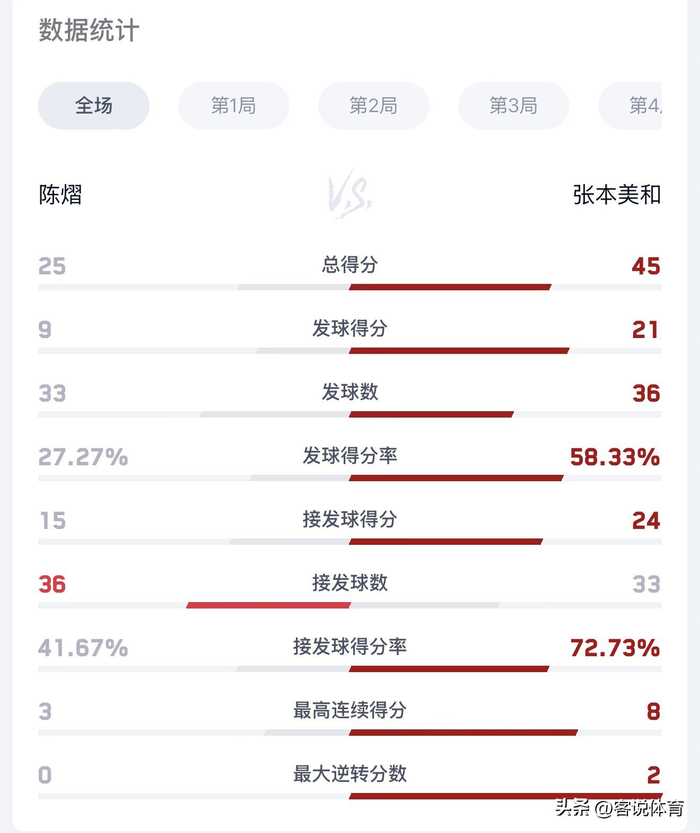Click the 最高连续得分 label
The width and height of the screenshot is (700, 833).
coord(349,710)
